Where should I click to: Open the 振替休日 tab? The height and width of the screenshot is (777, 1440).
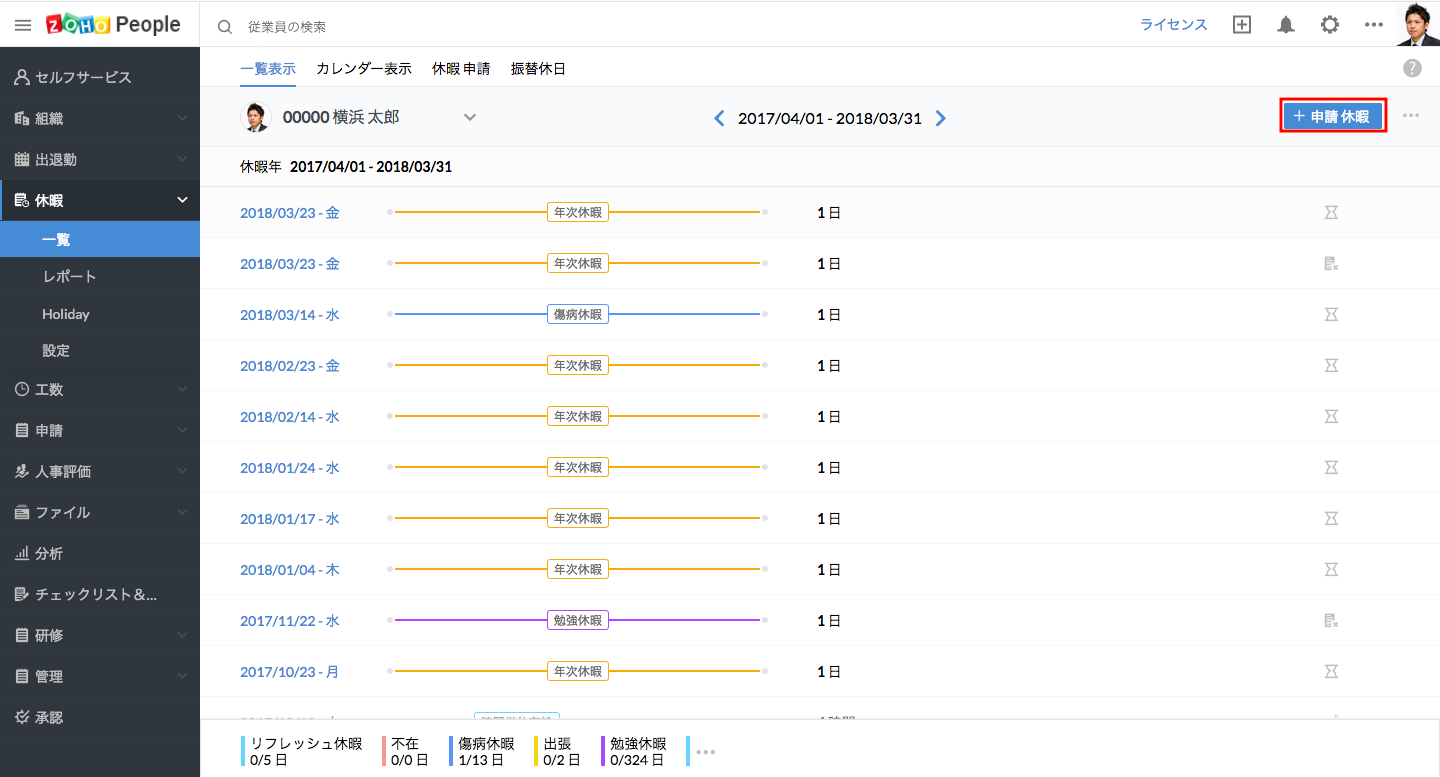[x=538, y=69]
